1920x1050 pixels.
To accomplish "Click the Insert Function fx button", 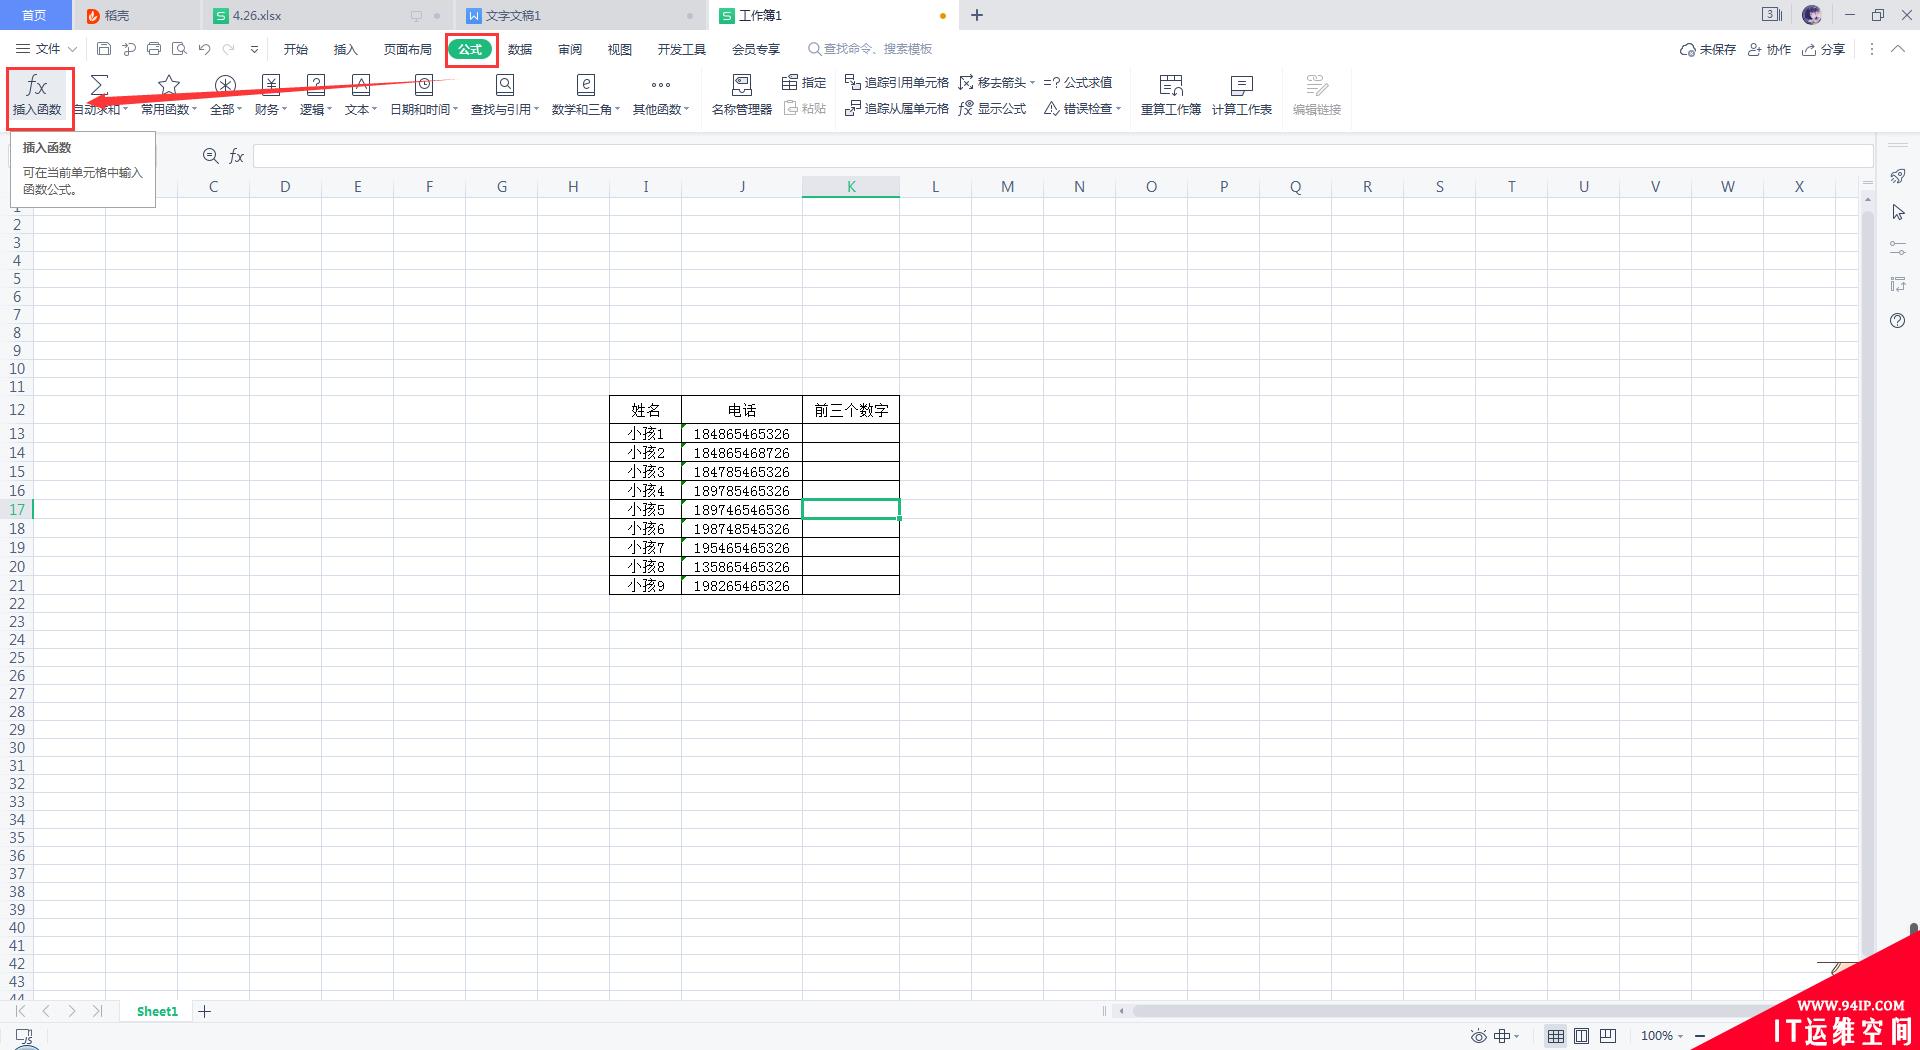I will pyautogui.click(x=37, y=96).
